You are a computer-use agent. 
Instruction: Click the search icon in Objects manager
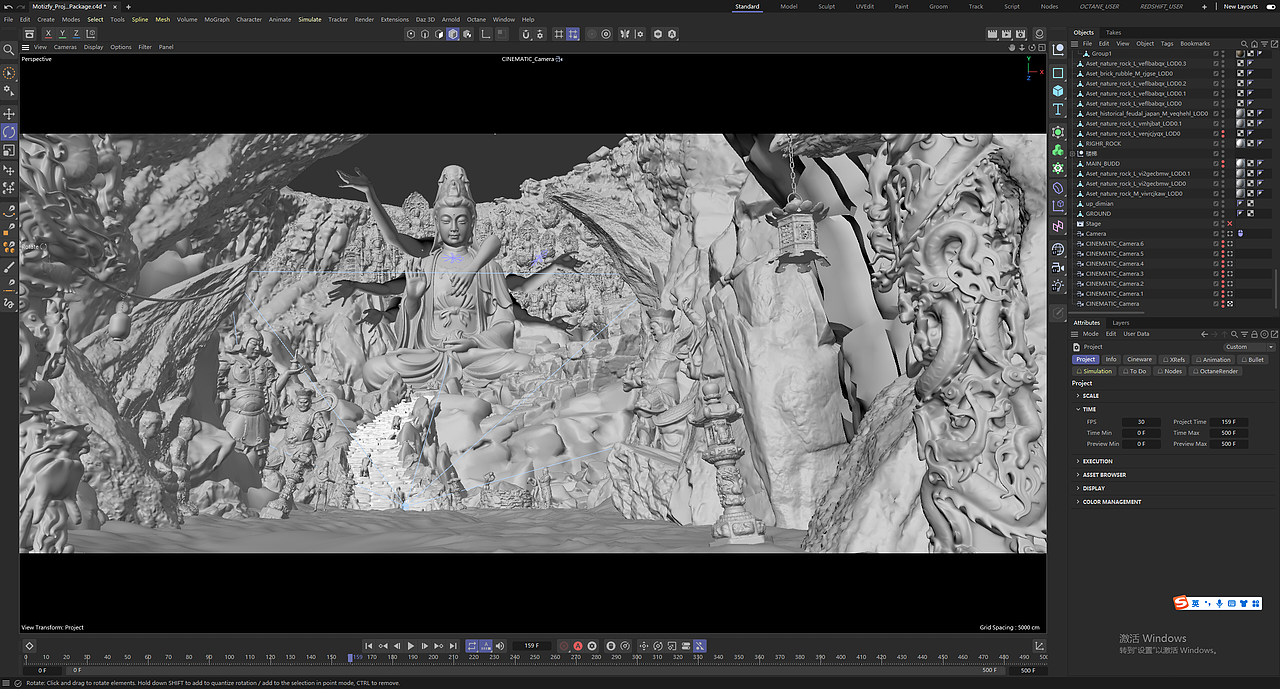point(1244,44)
